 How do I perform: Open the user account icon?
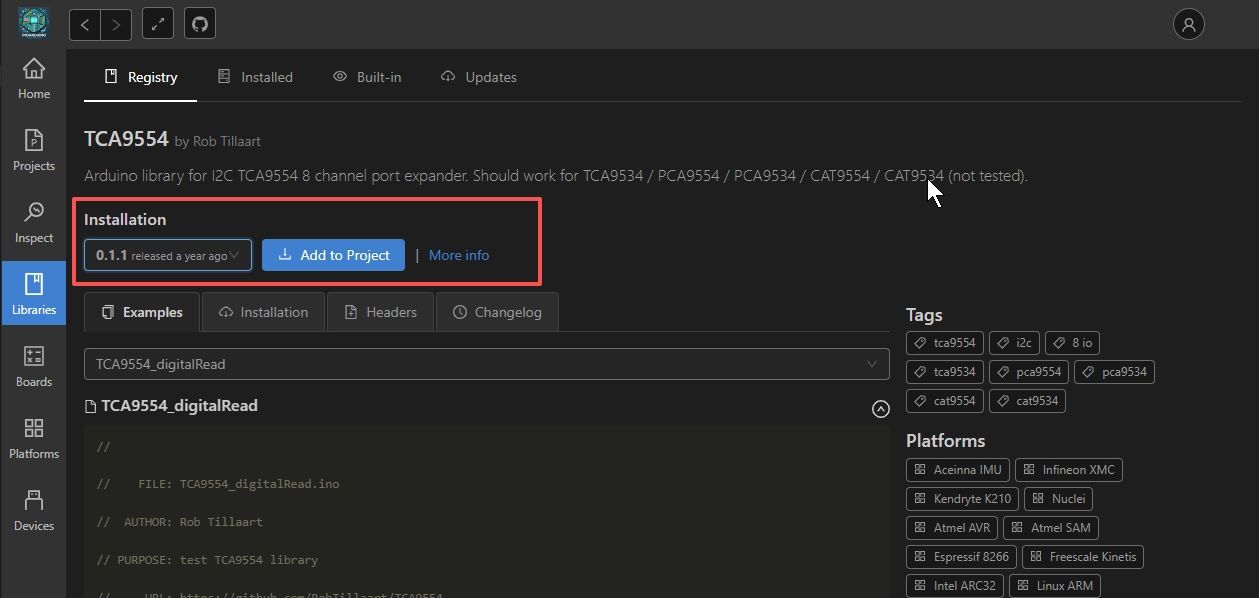(x=1189, y=24)
